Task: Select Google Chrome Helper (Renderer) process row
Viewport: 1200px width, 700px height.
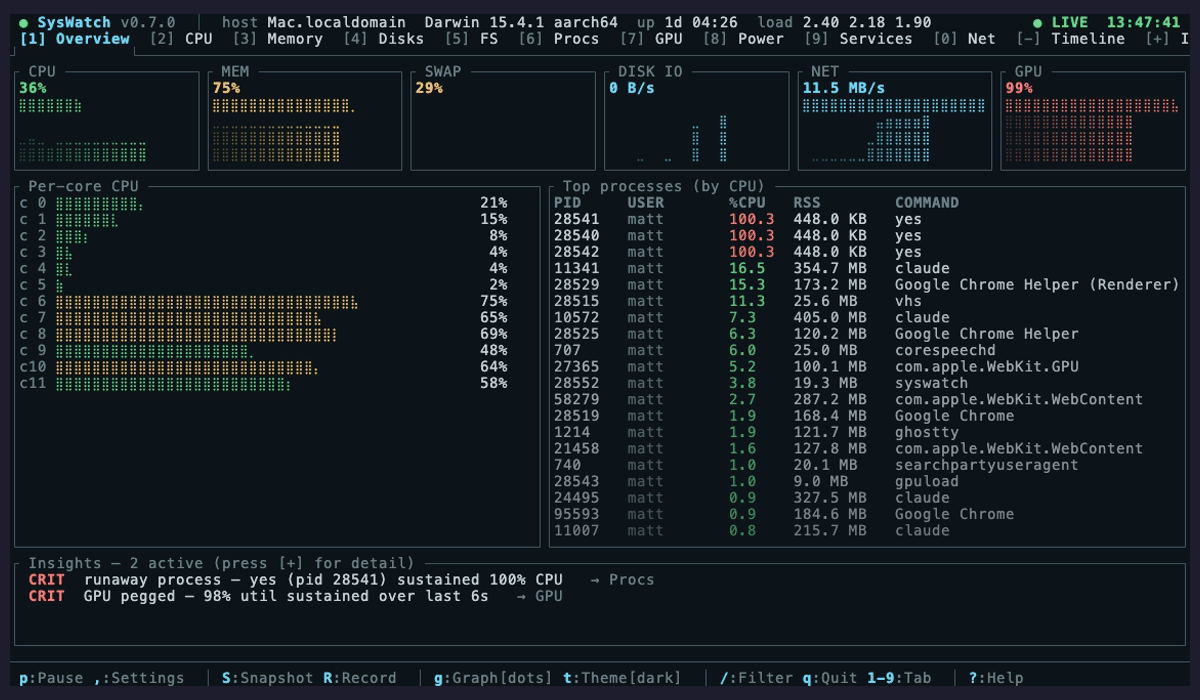Action: [866, 285]
